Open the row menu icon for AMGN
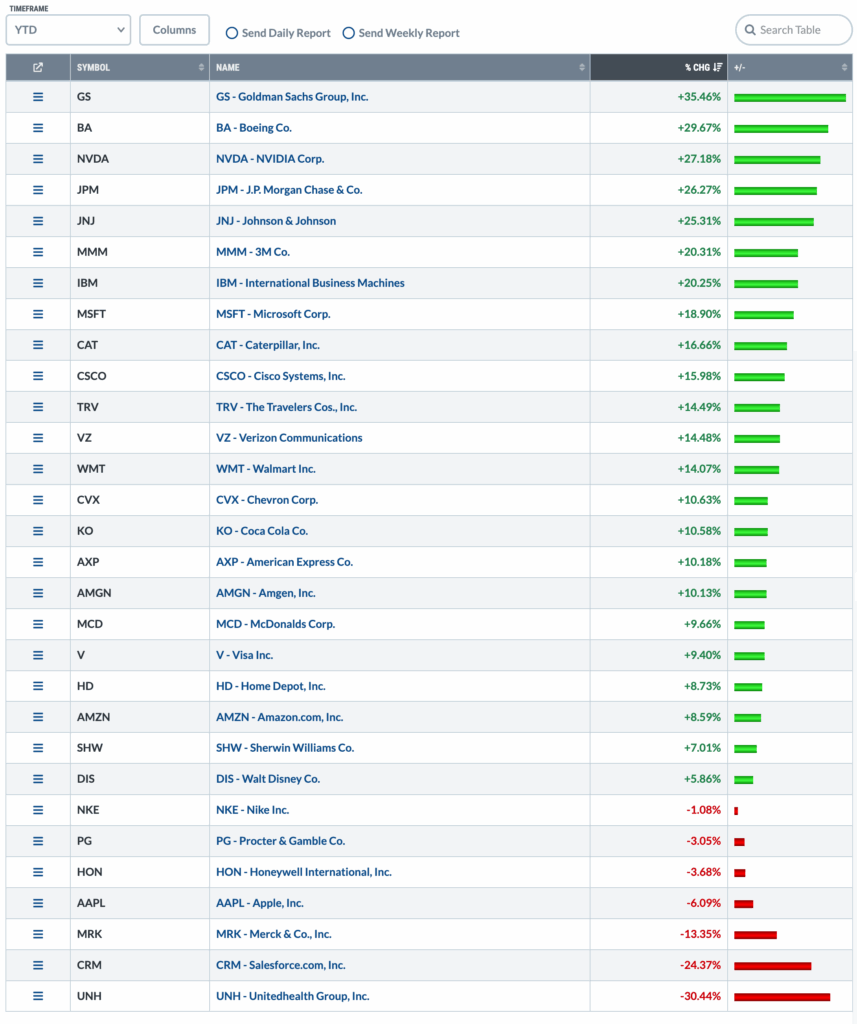This screenshot has height=1024, width=857. click(x=38, y=593)
